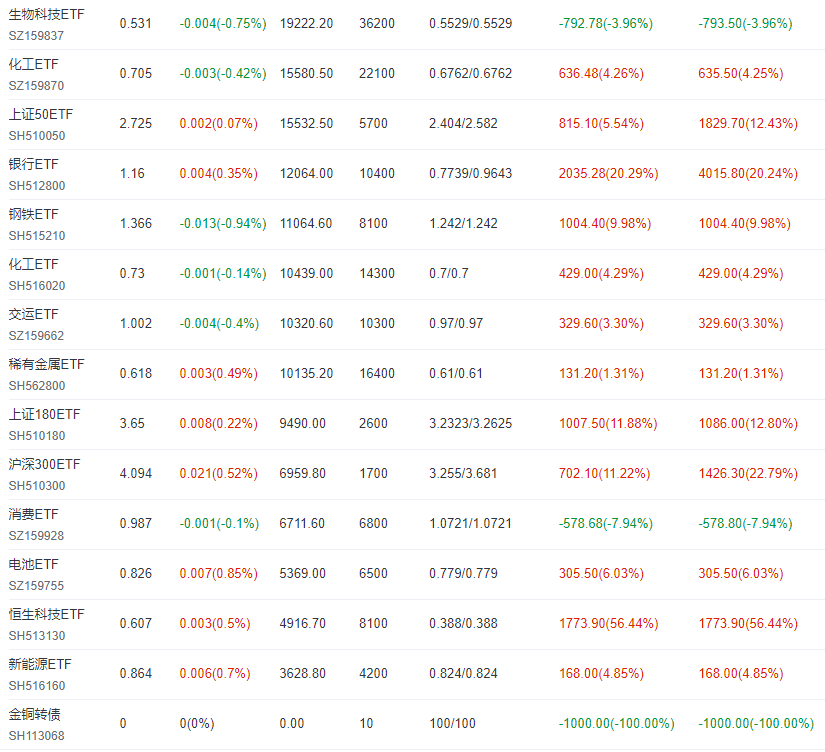
Task: Select cost 100/100 of 金铜转债
Action: 452,724
